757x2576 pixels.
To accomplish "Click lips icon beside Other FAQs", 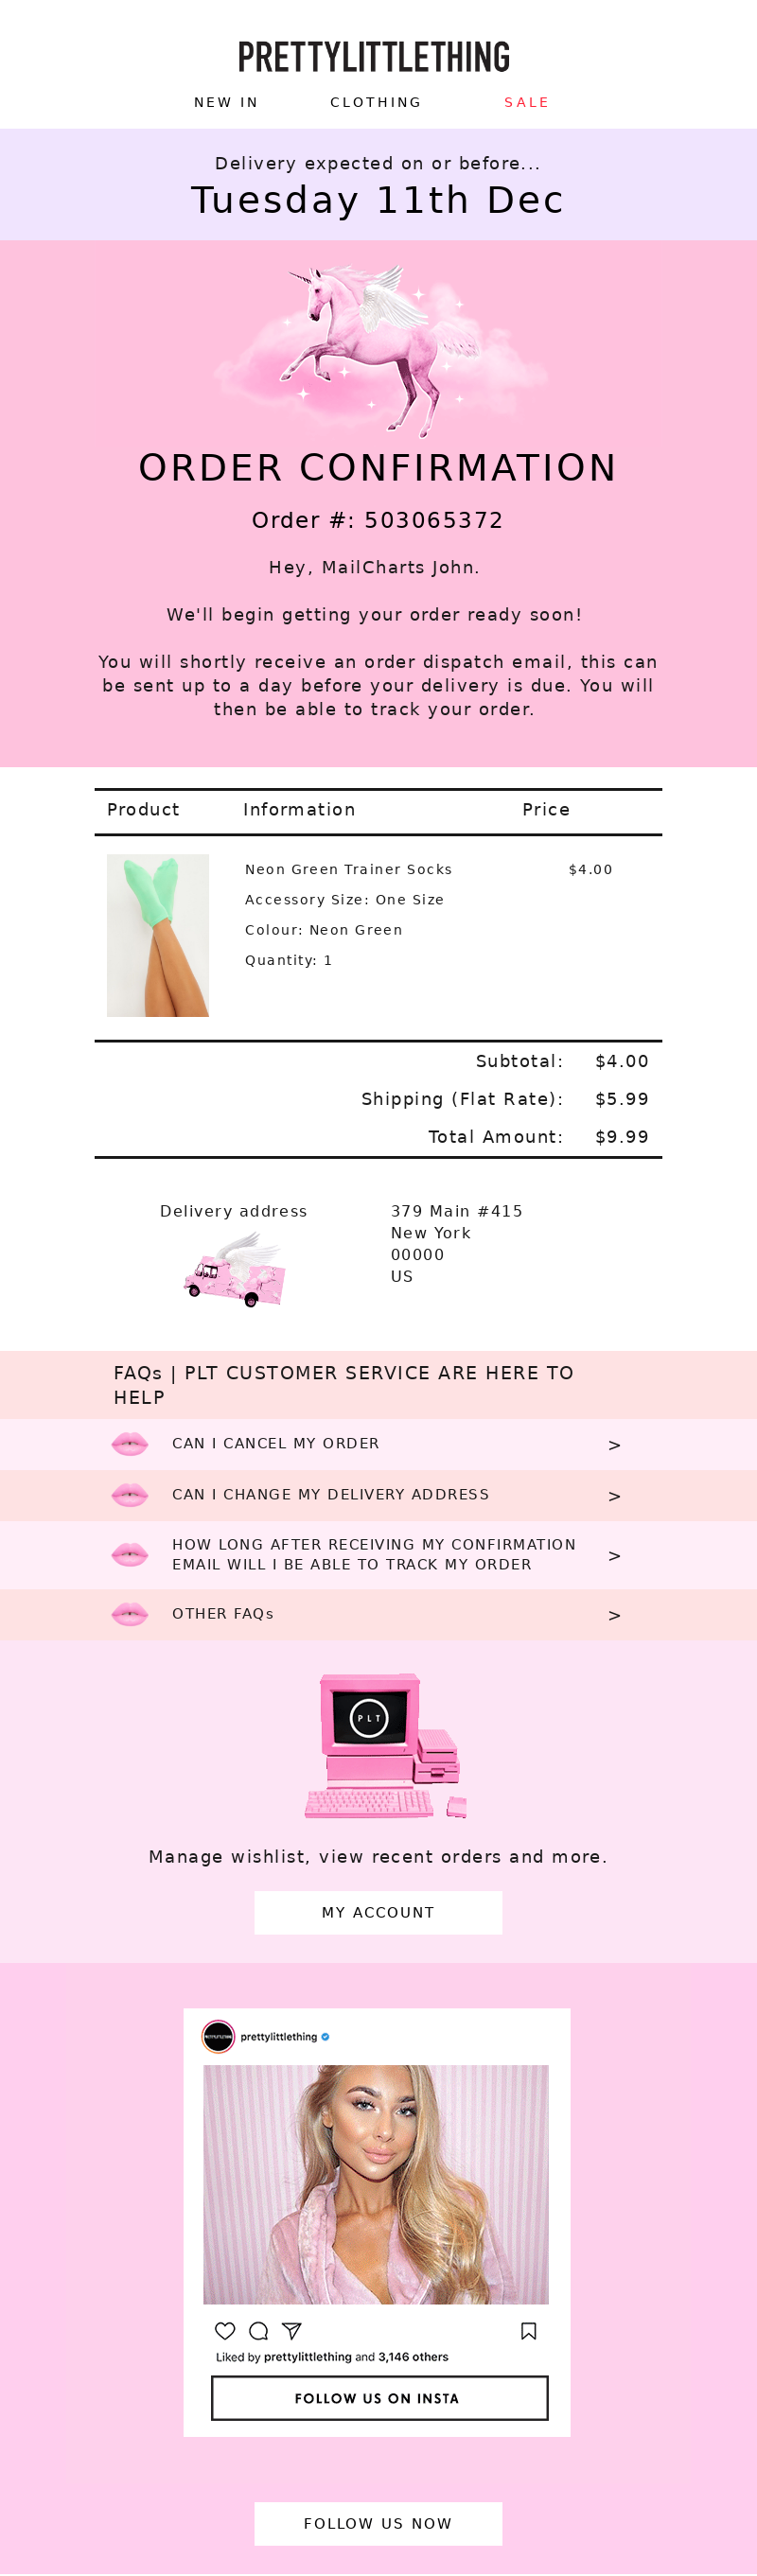I will (x=129, y=1614).
